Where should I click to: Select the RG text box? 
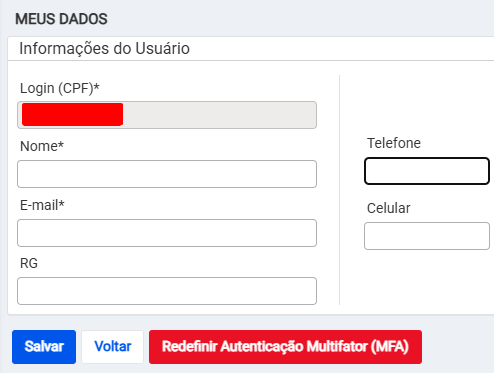167,291
